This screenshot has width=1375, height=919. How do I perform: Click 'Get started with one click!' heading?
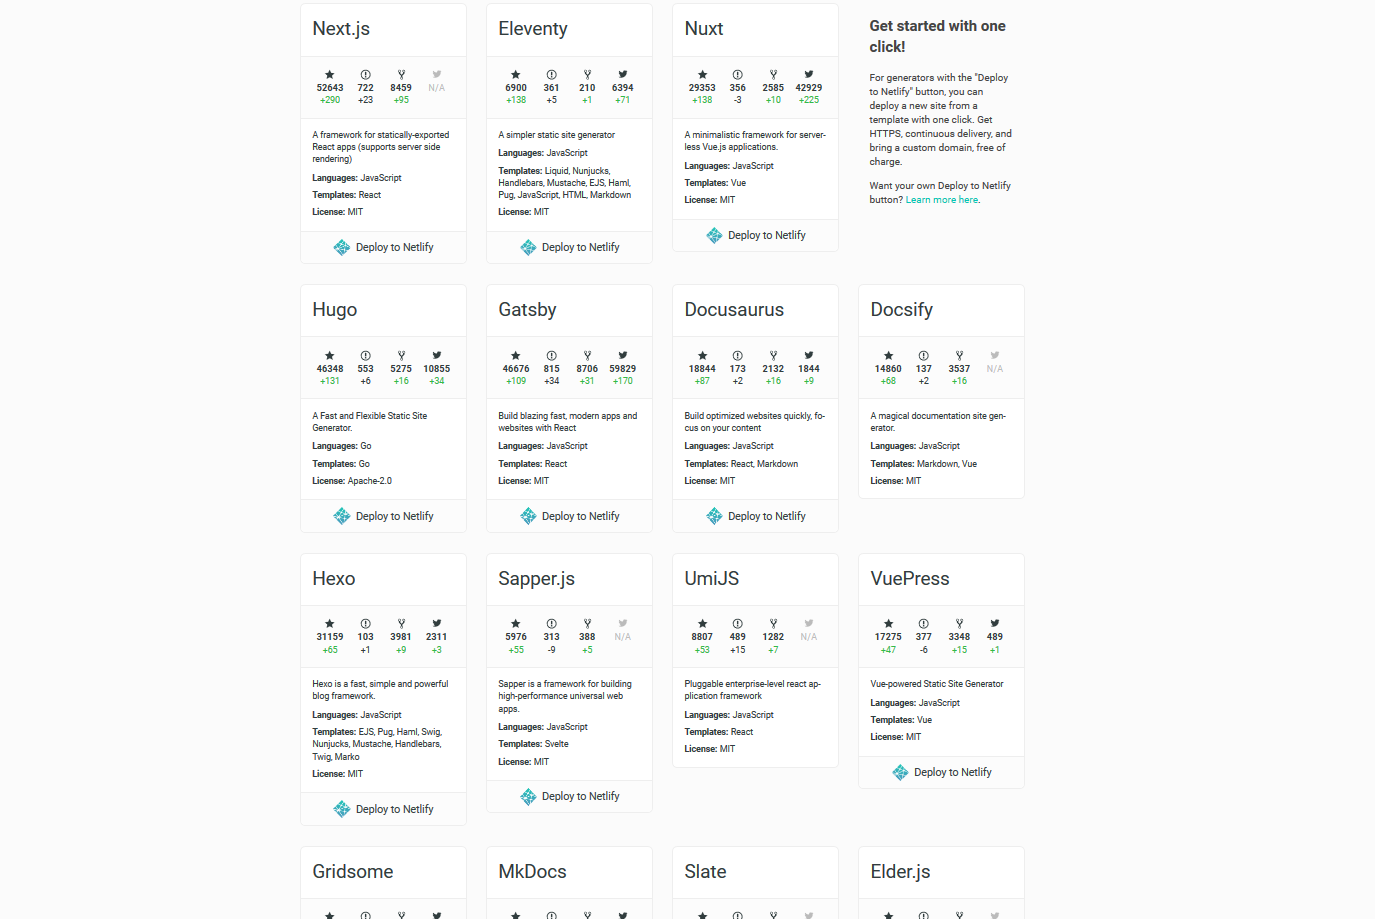(x=938, y=36)
